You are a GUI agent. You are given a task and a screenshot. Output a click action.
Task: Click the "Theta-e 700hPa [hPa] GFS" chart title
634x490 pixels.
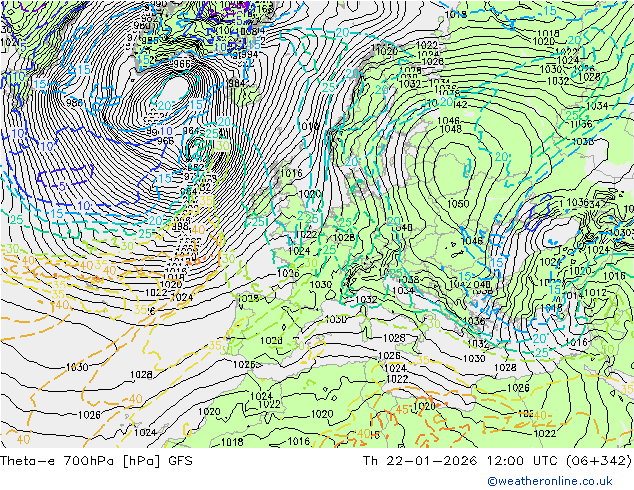tap(96, 461)
